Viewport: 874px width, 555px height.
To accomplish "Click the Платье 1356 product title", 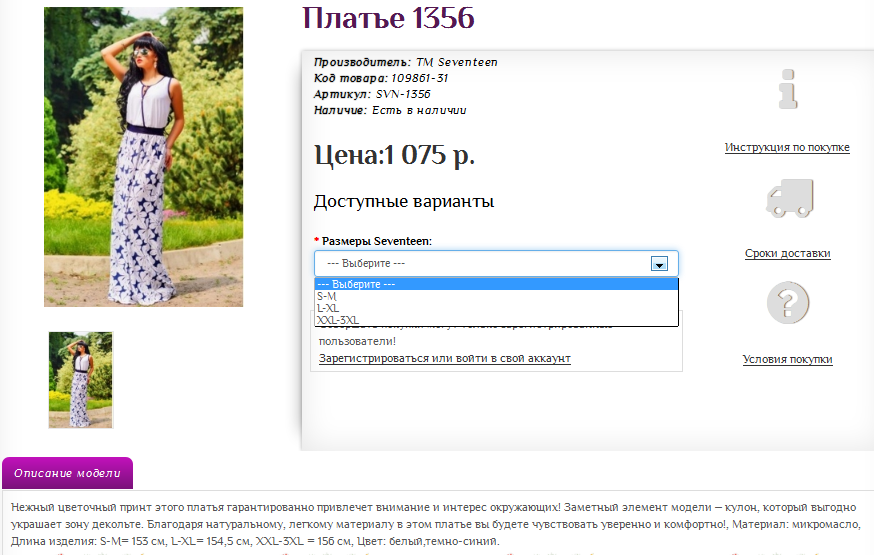I will (x=388, y=18).
